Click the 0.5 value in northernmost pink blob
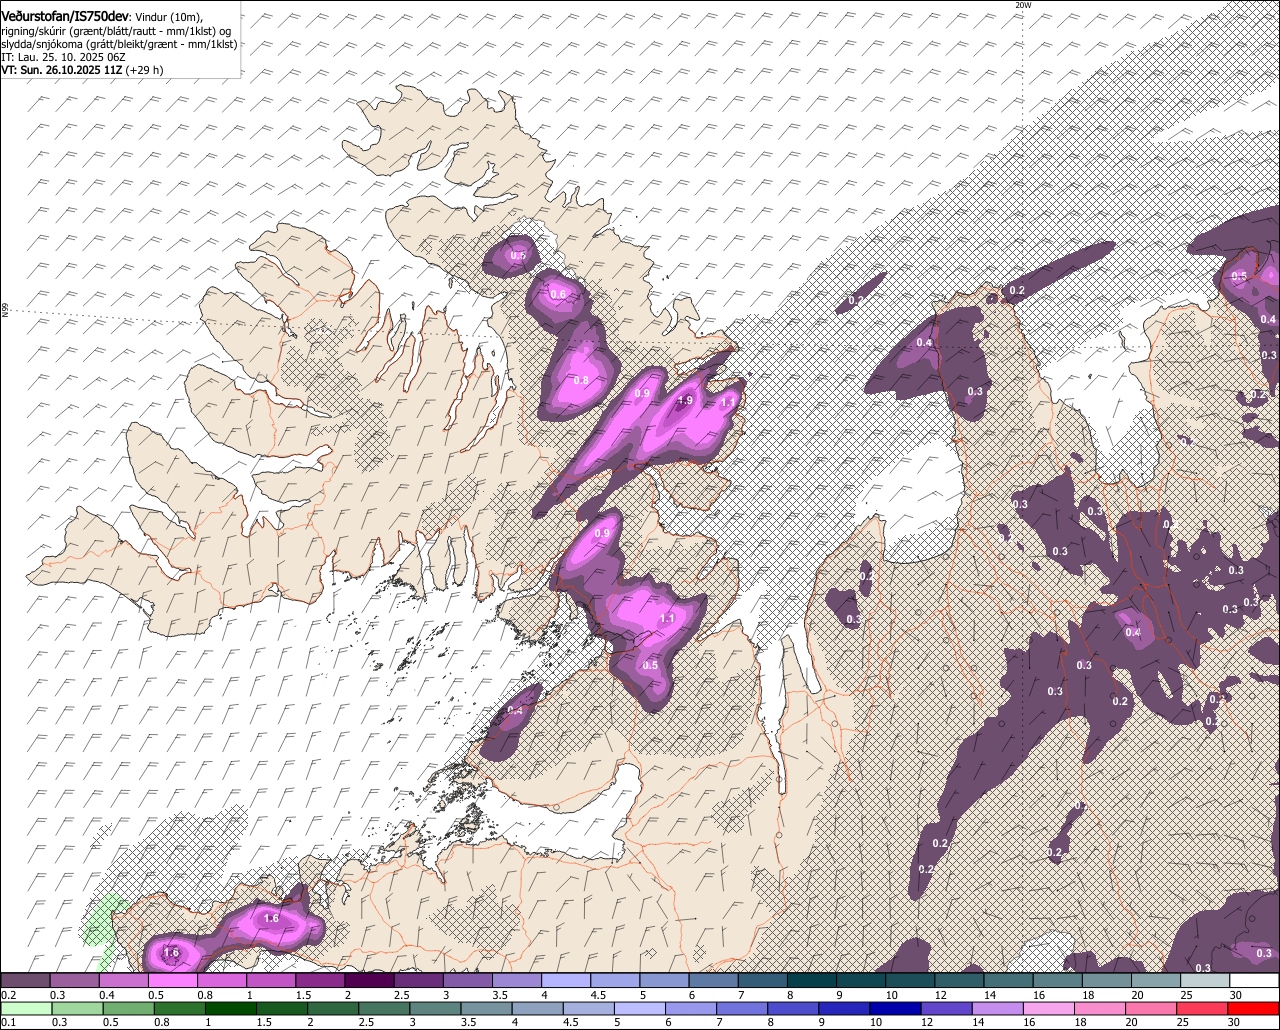 517,256
